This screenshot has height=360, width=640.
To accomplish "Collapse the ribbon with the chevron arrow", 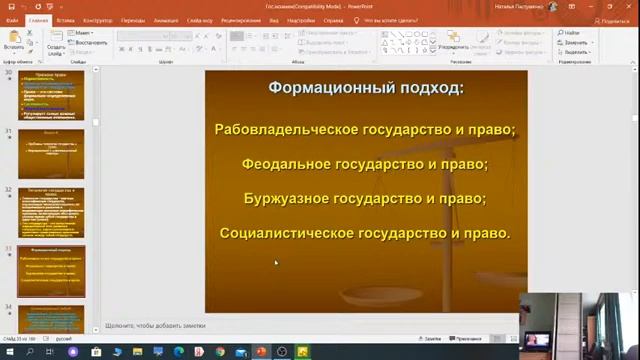I will (x=633, y=62).
